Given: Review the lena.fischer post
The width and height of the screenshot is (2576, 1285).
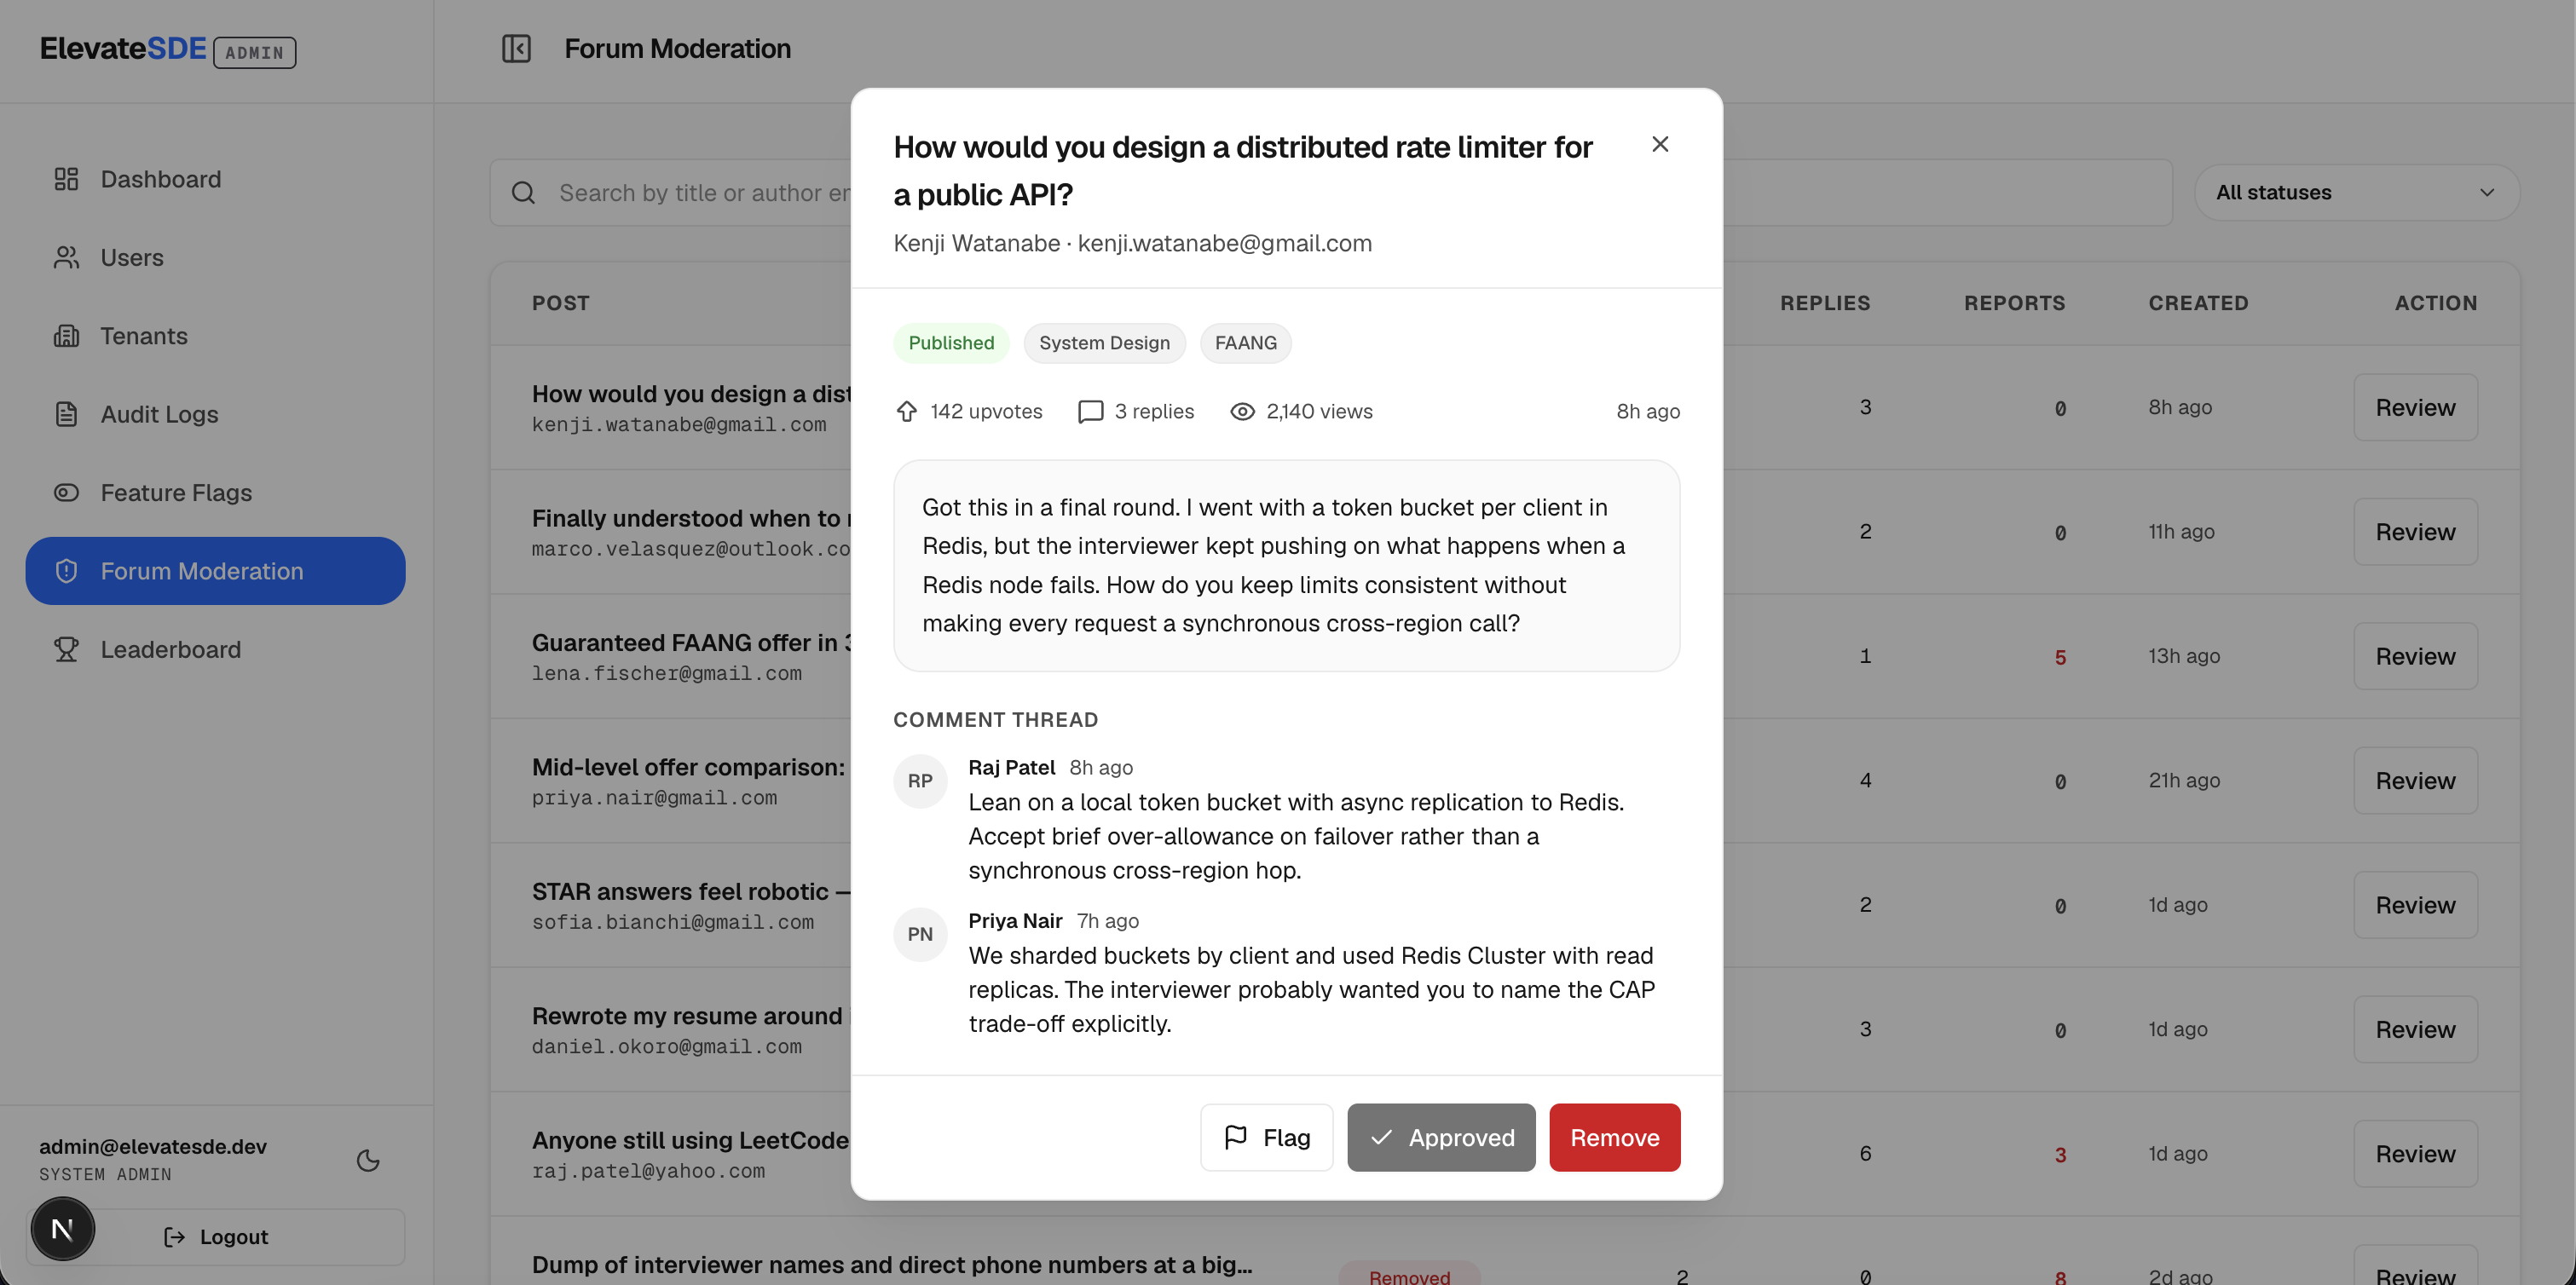Looking at the screenshot, I should (x=2415, y=656).
